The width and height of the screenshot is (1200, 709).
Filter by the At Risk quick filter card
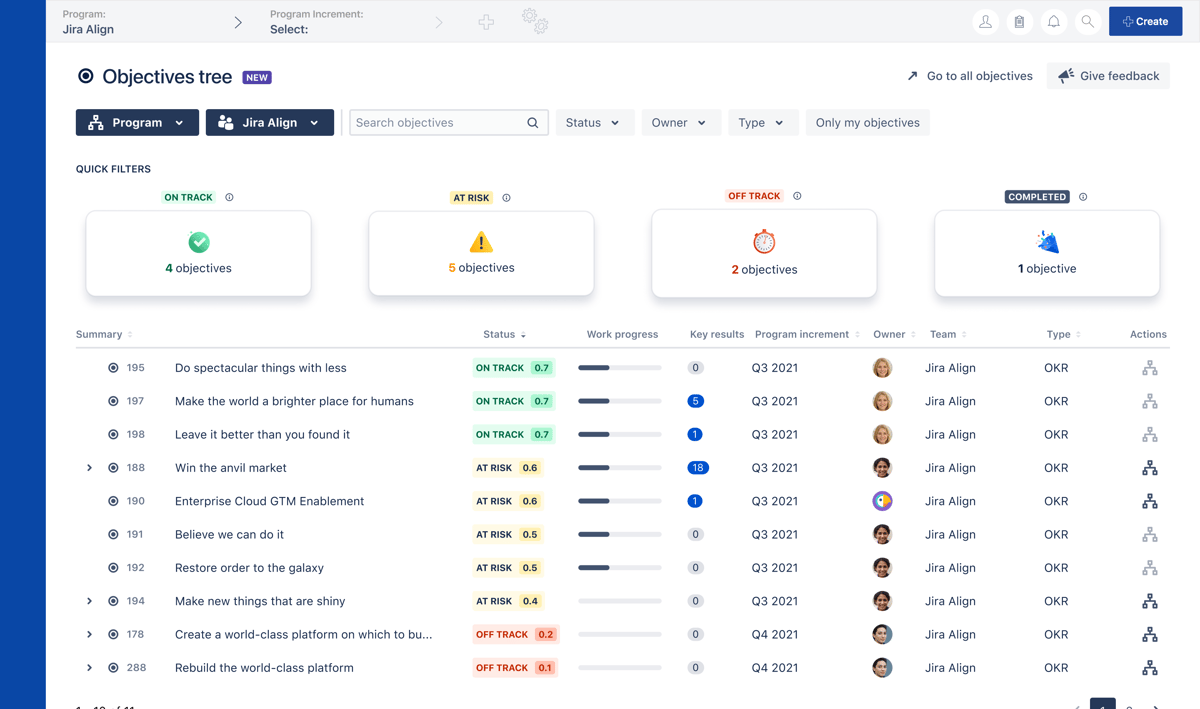pos(481,253)
